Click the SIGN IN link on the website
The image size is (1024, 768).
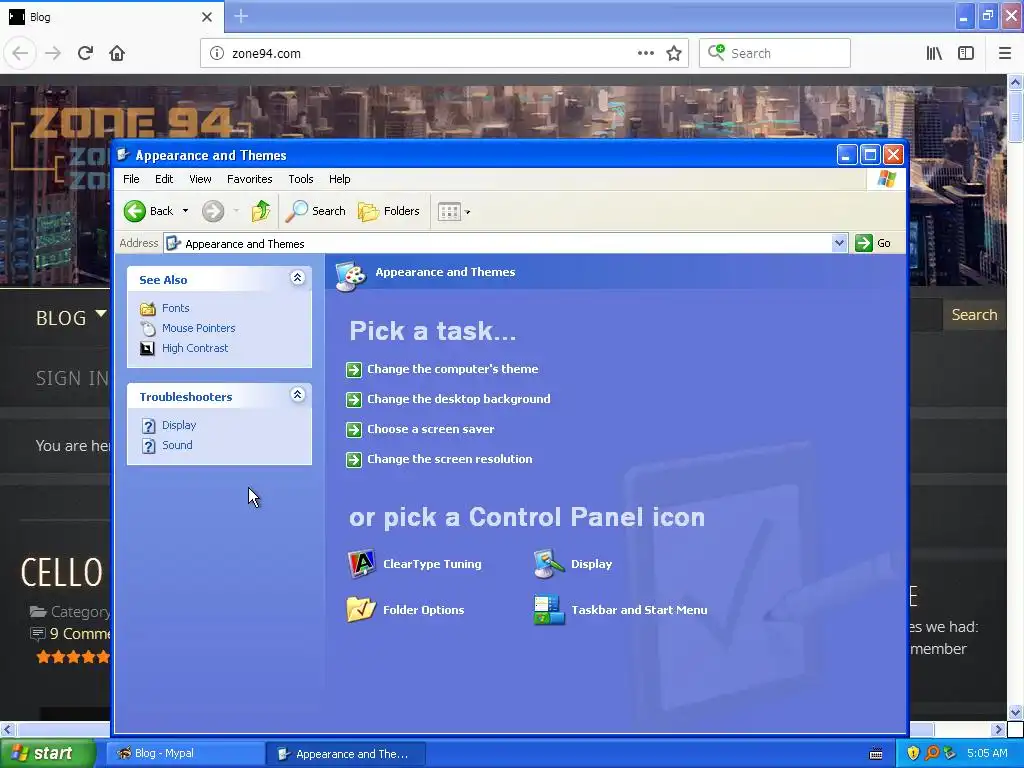(72, 378)
